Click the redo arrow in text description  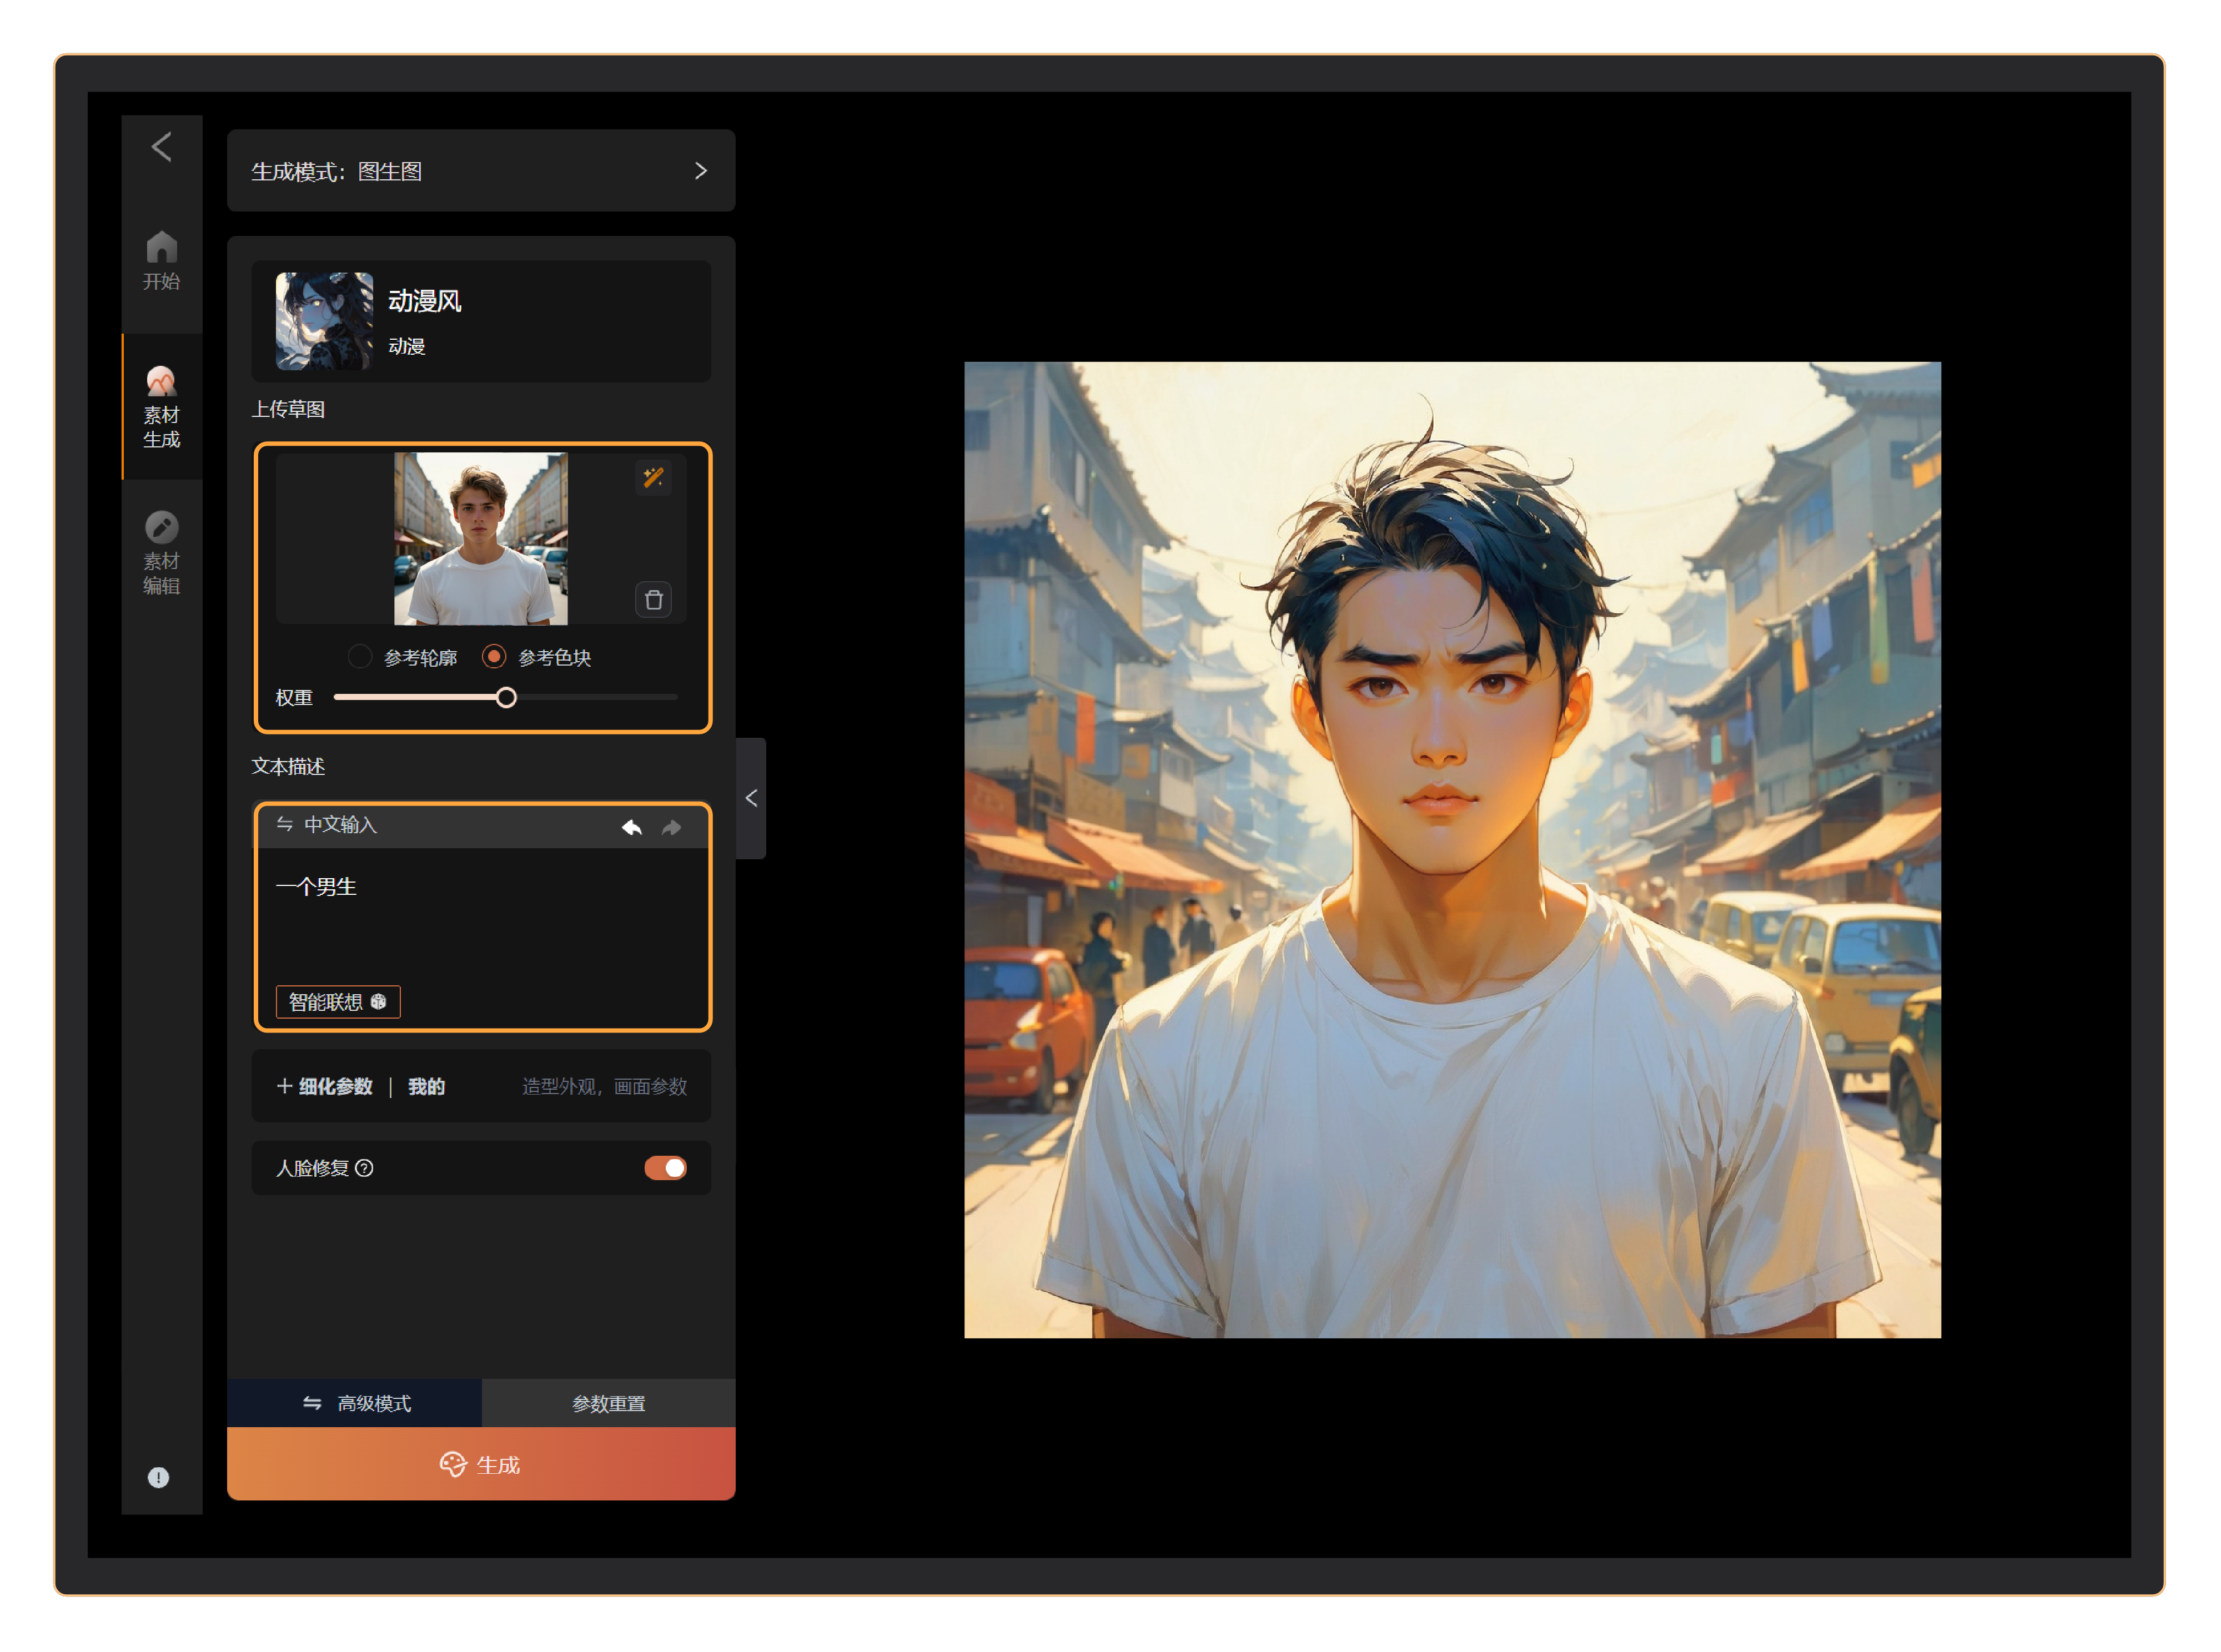point(671,827)
